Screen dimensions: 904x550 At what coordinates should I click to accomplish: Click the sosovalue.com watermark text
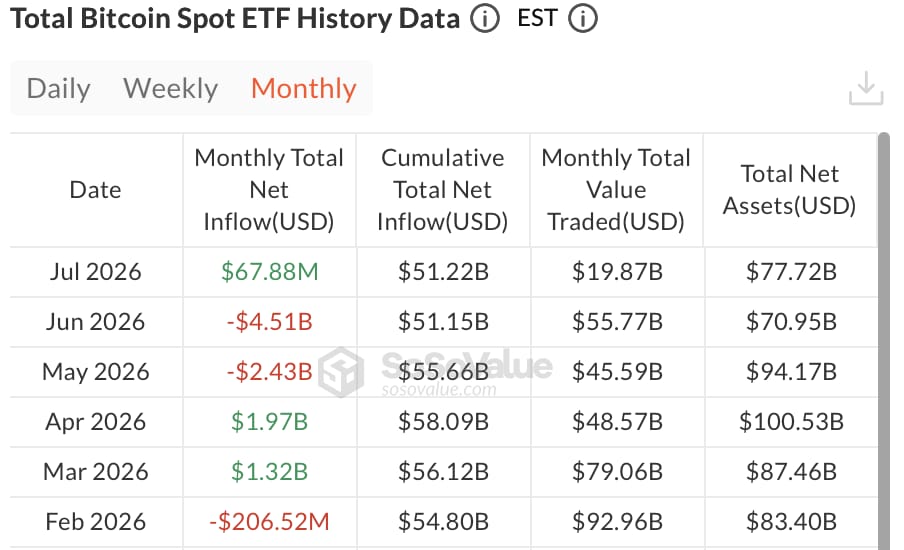point(438,390)
